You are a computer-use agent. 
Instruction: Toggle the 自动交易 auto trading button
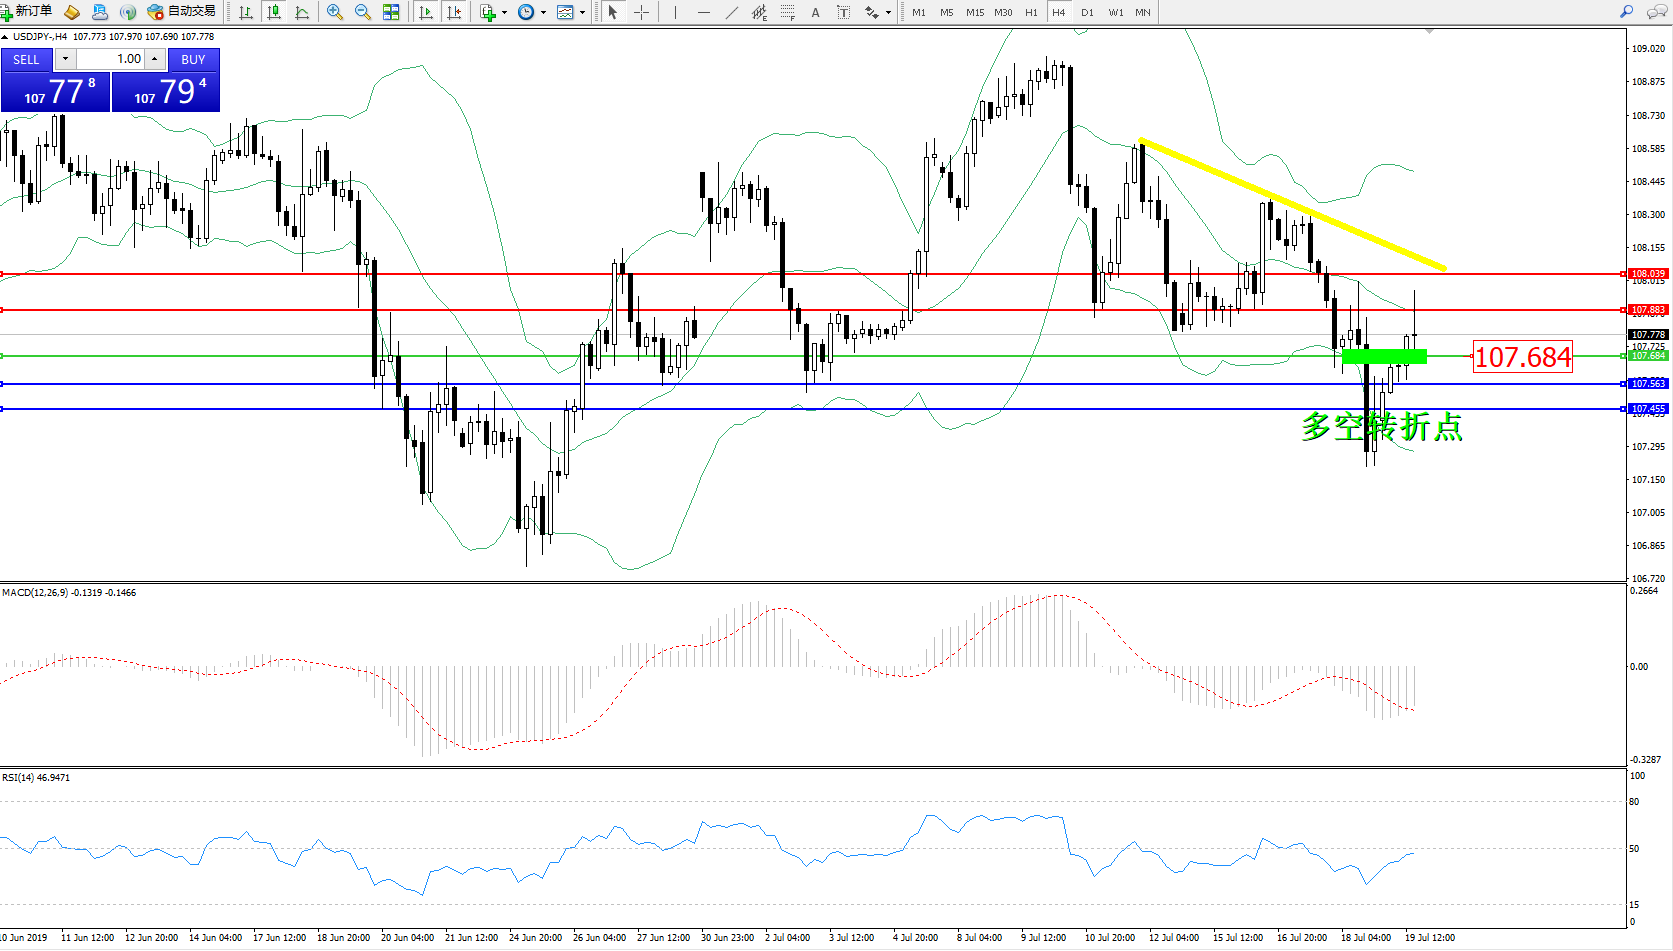click(182, 12)
